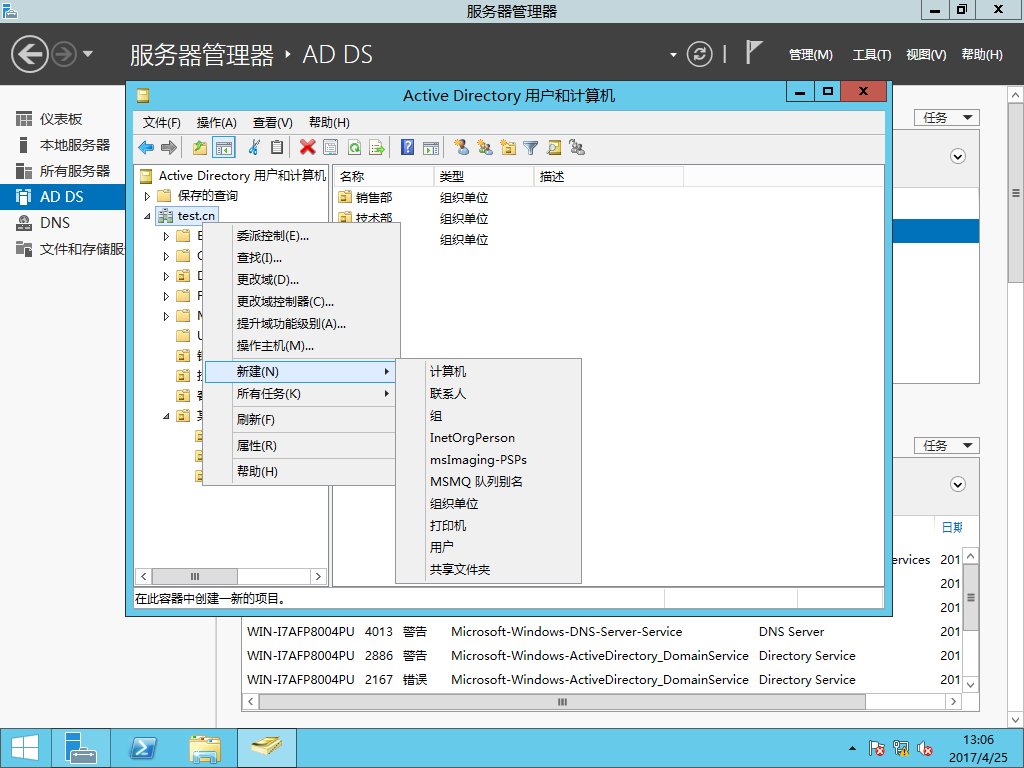Image resolution: width=1024 pixels, height=768 pixels.
Task: Toggle show/hide action pane icon
Action: (431, 148)
